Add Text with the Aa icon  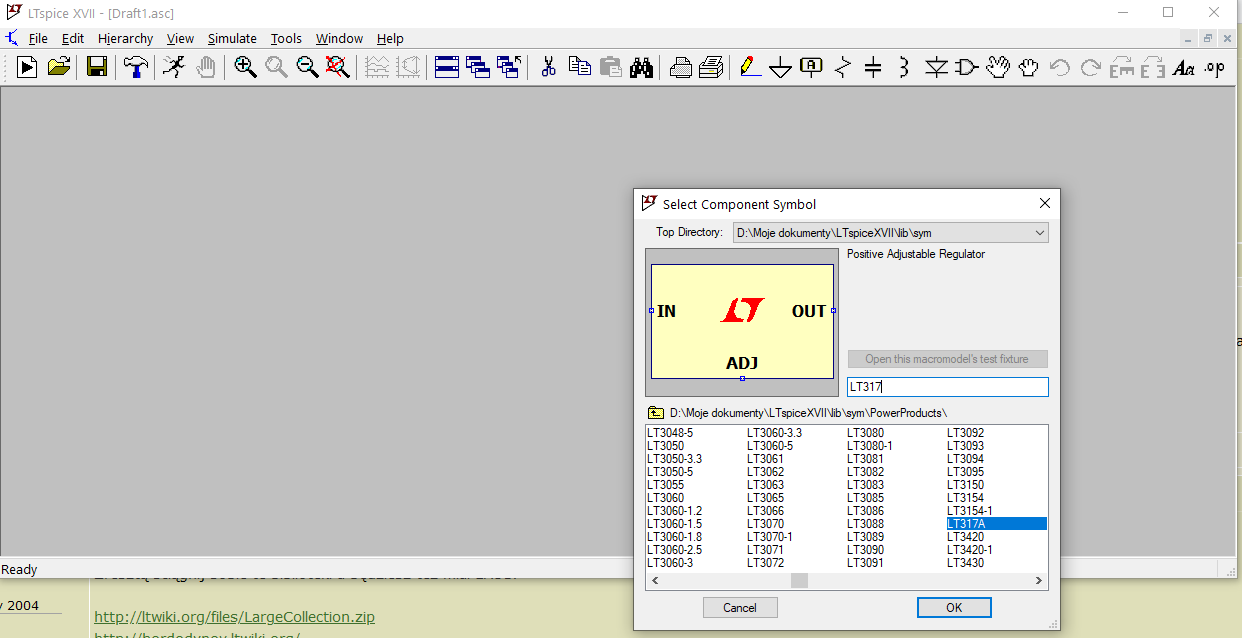tap(1184, 67)
